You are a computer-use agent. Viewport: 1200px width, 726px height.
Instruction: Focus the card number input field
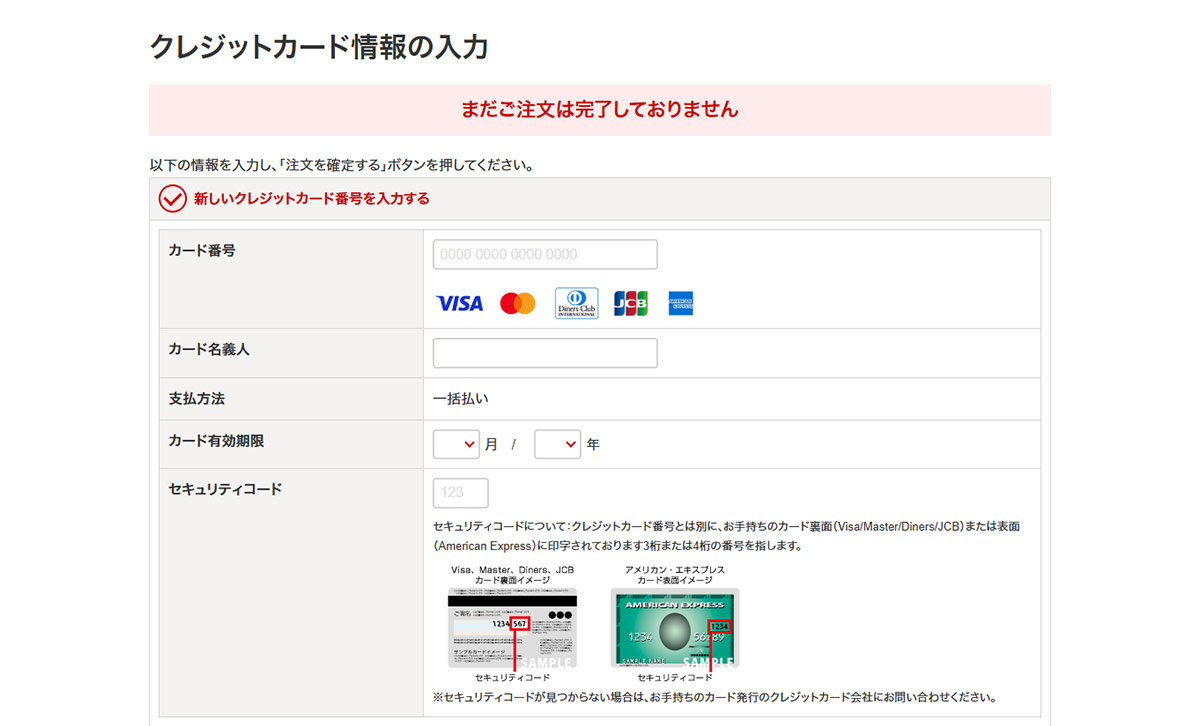point(545,254)
